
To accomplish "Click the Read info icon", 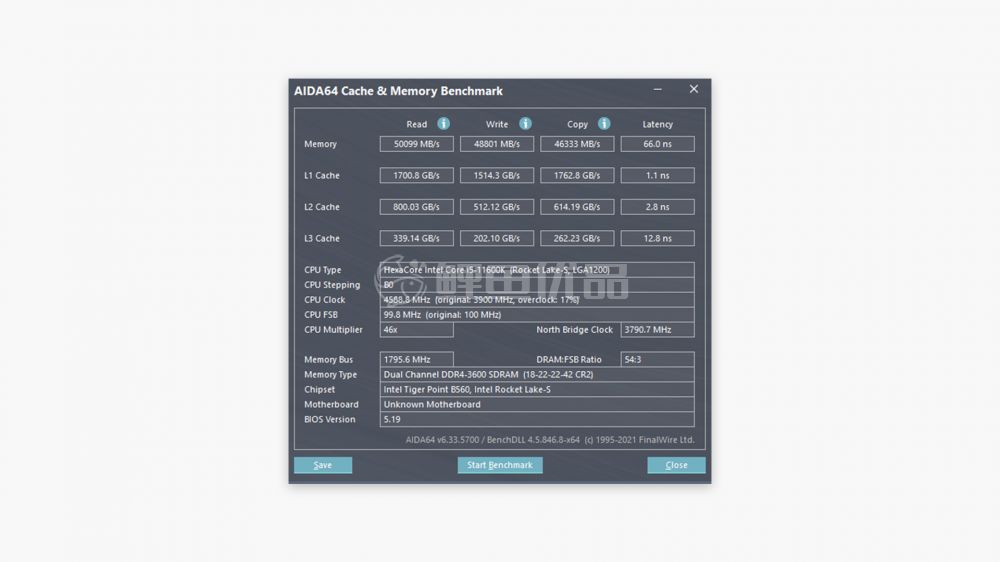I will pyautogui.click(x=443, y=123).
